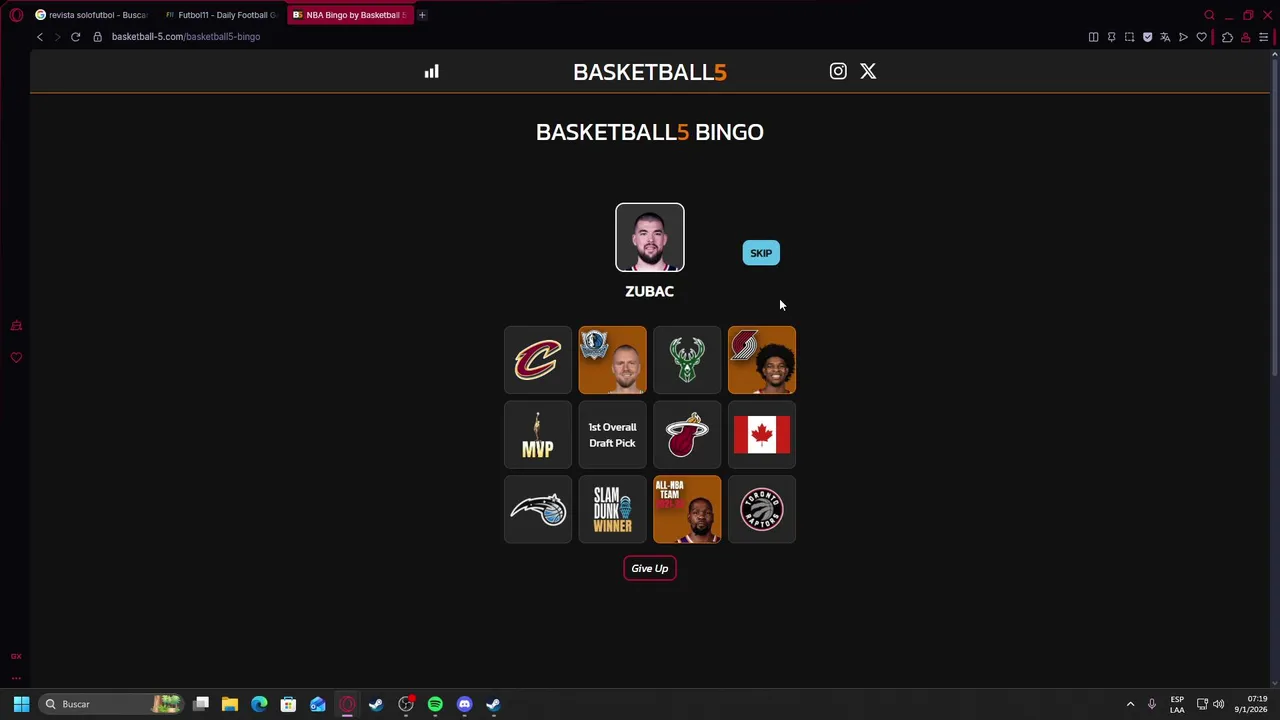Click the site security padlock icon
1280x720 pixels.
[x=97, y=37]
